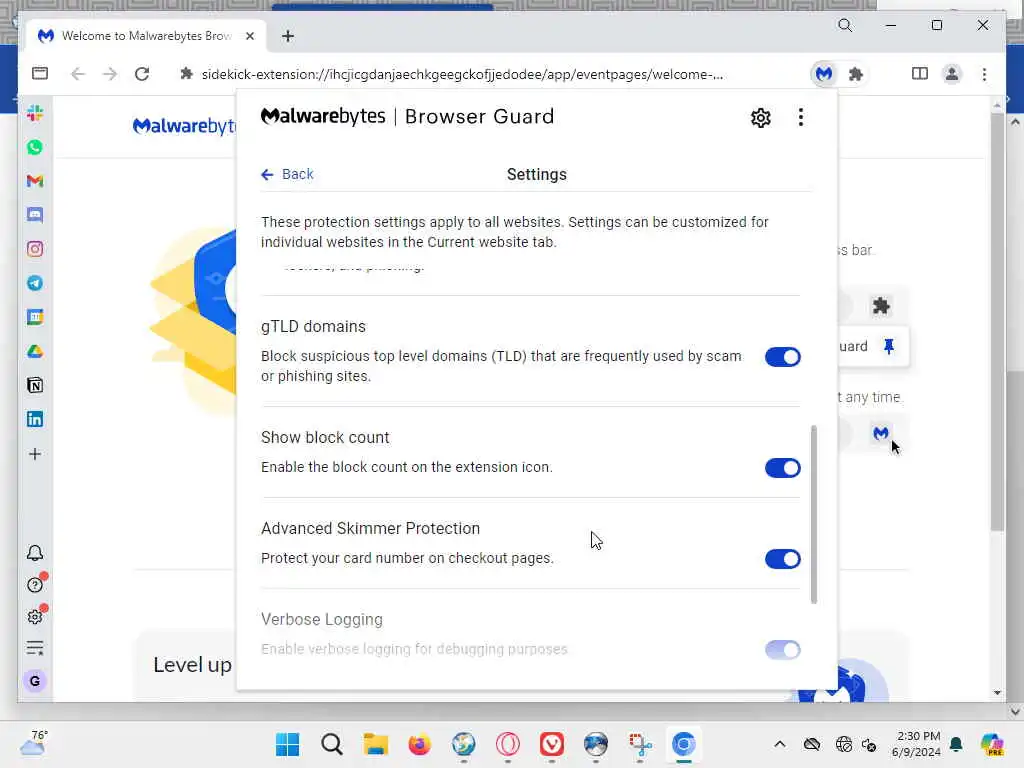Open a new browser tab
The image size is (1024, 768).
pos(288,36)
